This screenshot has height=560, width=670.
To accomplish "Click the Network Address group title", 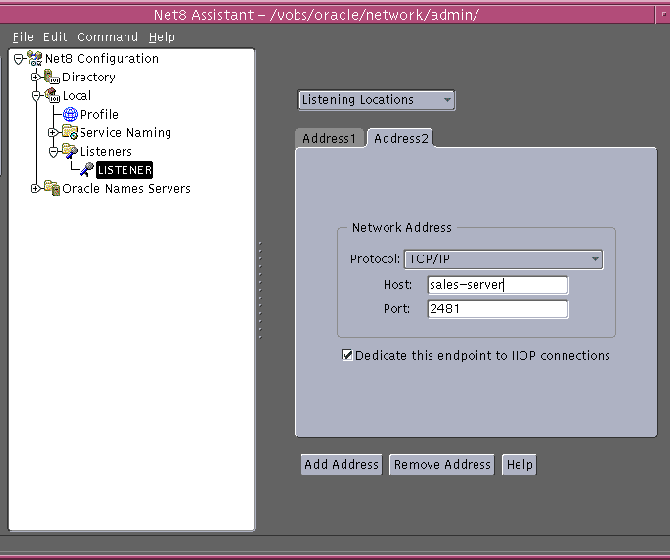I will click(401, 228).
